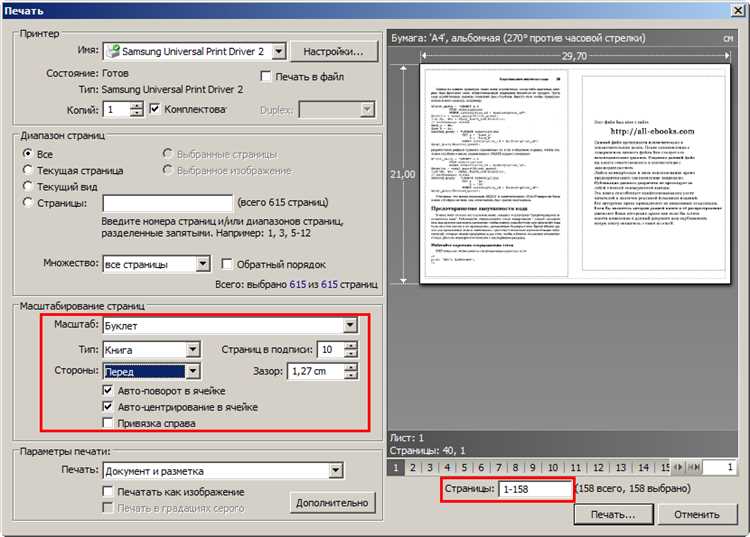Click the print preview sheet thumbnail
This screenshot has height=537, width=750.
click(x=574, y=174)
